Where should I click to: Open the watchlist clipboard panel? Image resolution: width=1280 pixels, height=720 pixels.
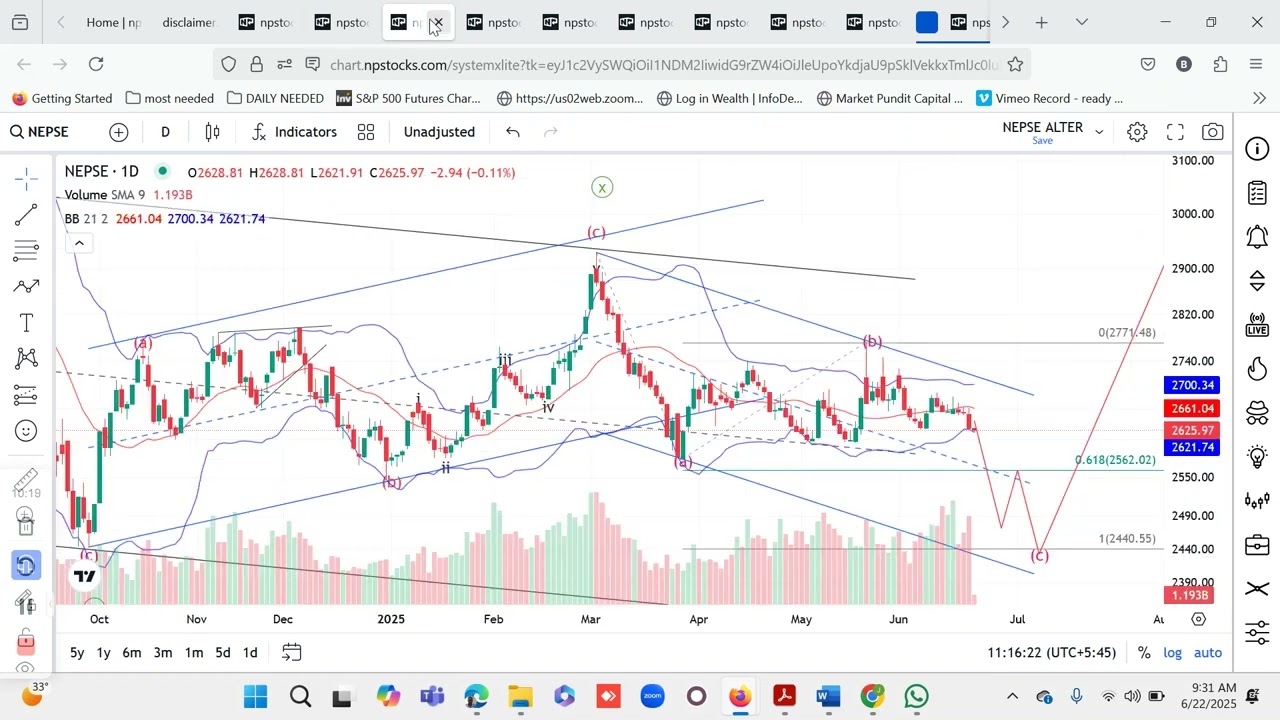[1257, 193]
